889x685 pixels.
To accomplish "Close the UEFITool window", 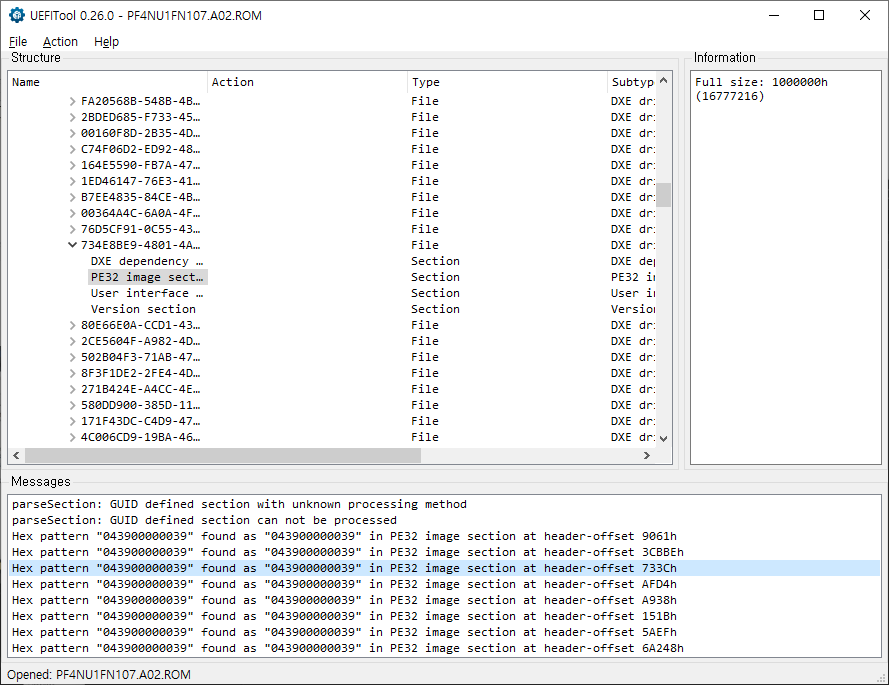I will click(x=865, y=15).
